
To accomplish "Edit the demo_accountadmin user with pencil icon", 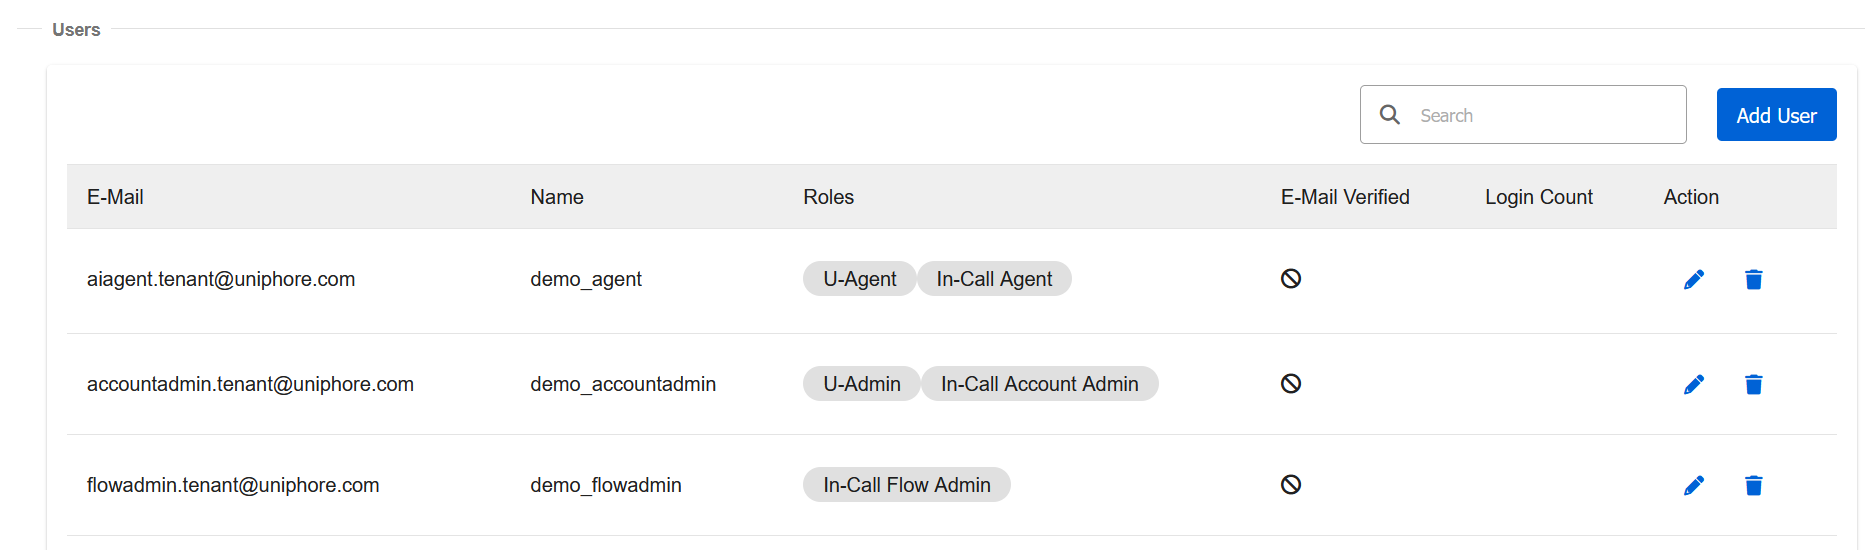I will click(1694, 384).
